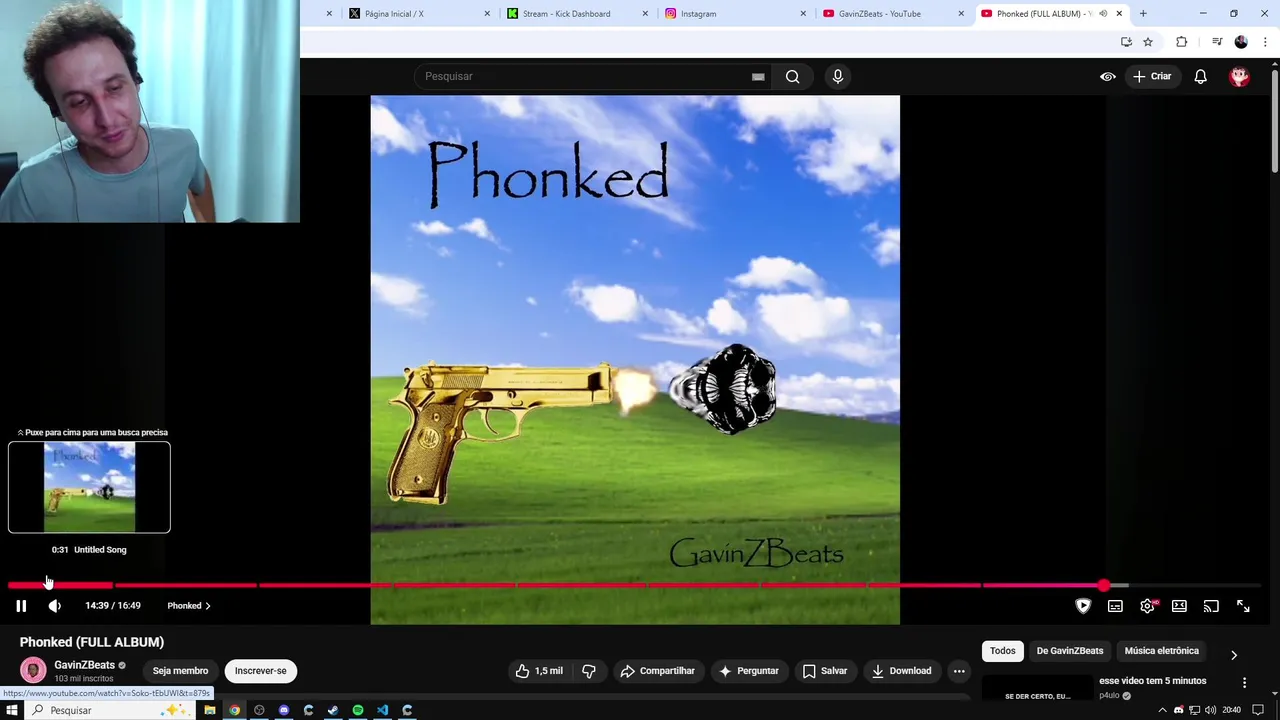Open the GavinZBeats channel link
The height and width of the screenshot is (720, 1280).
coord(84,665)
